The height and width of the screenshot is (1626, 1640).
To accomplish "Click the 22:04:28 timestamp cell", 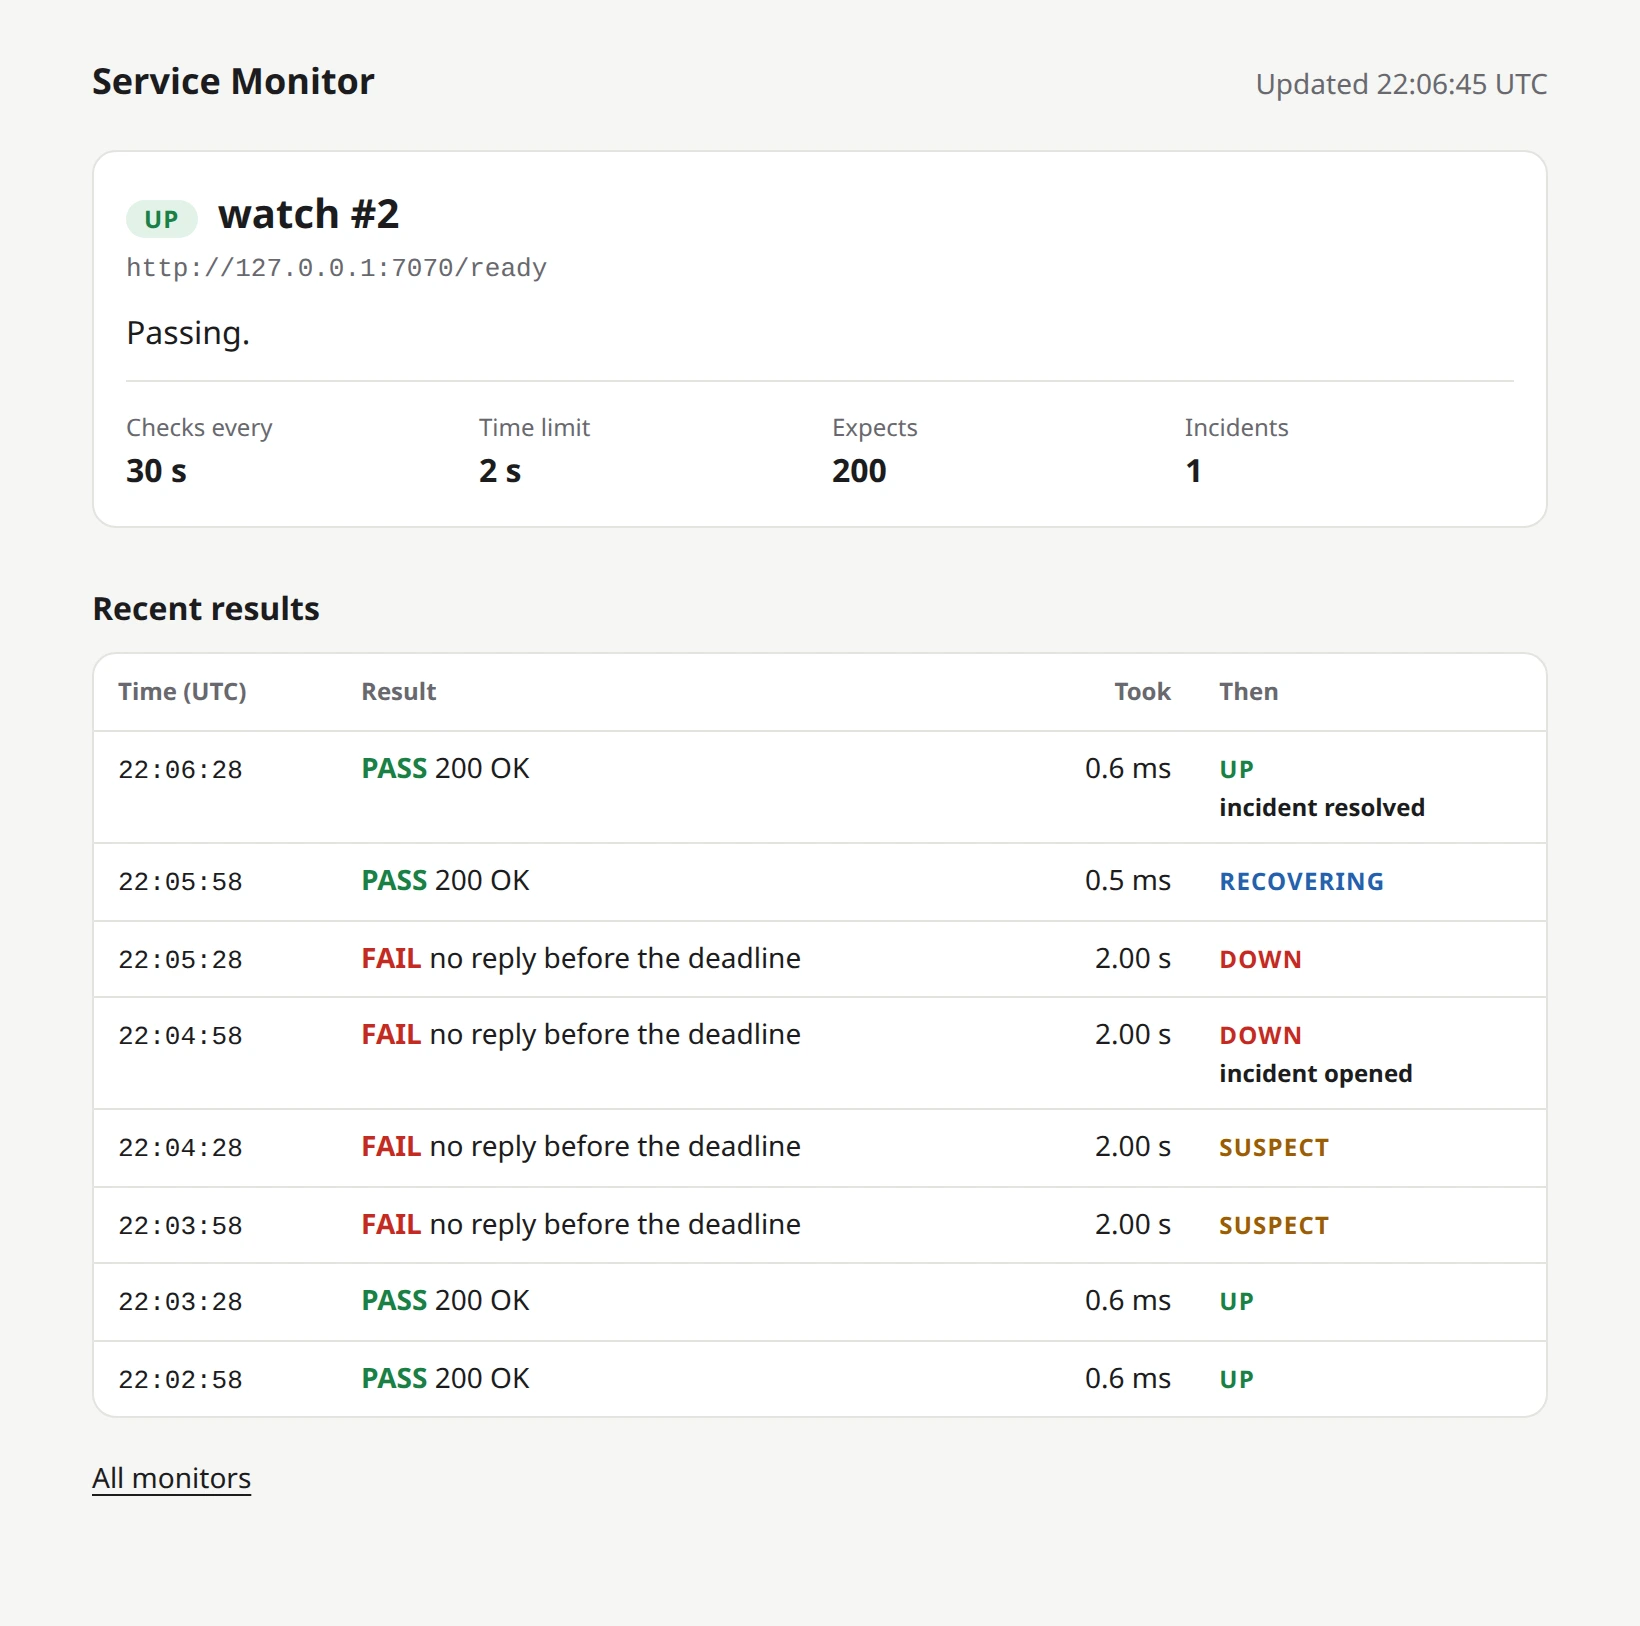I will point(180,1148).
